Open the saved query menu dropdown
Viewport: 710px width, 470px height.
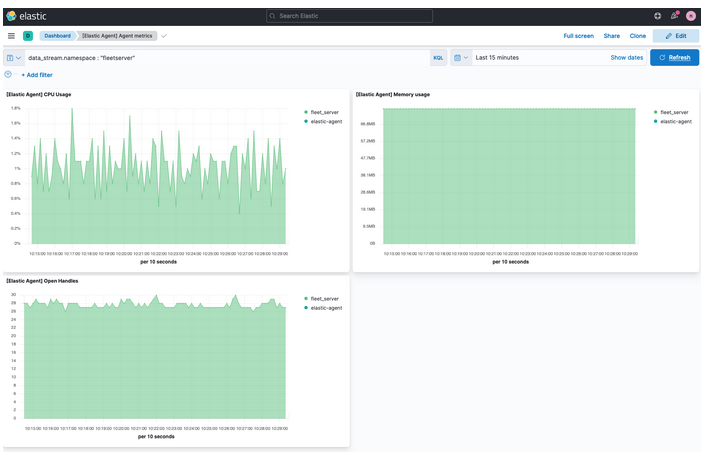(x=14, y=58)
